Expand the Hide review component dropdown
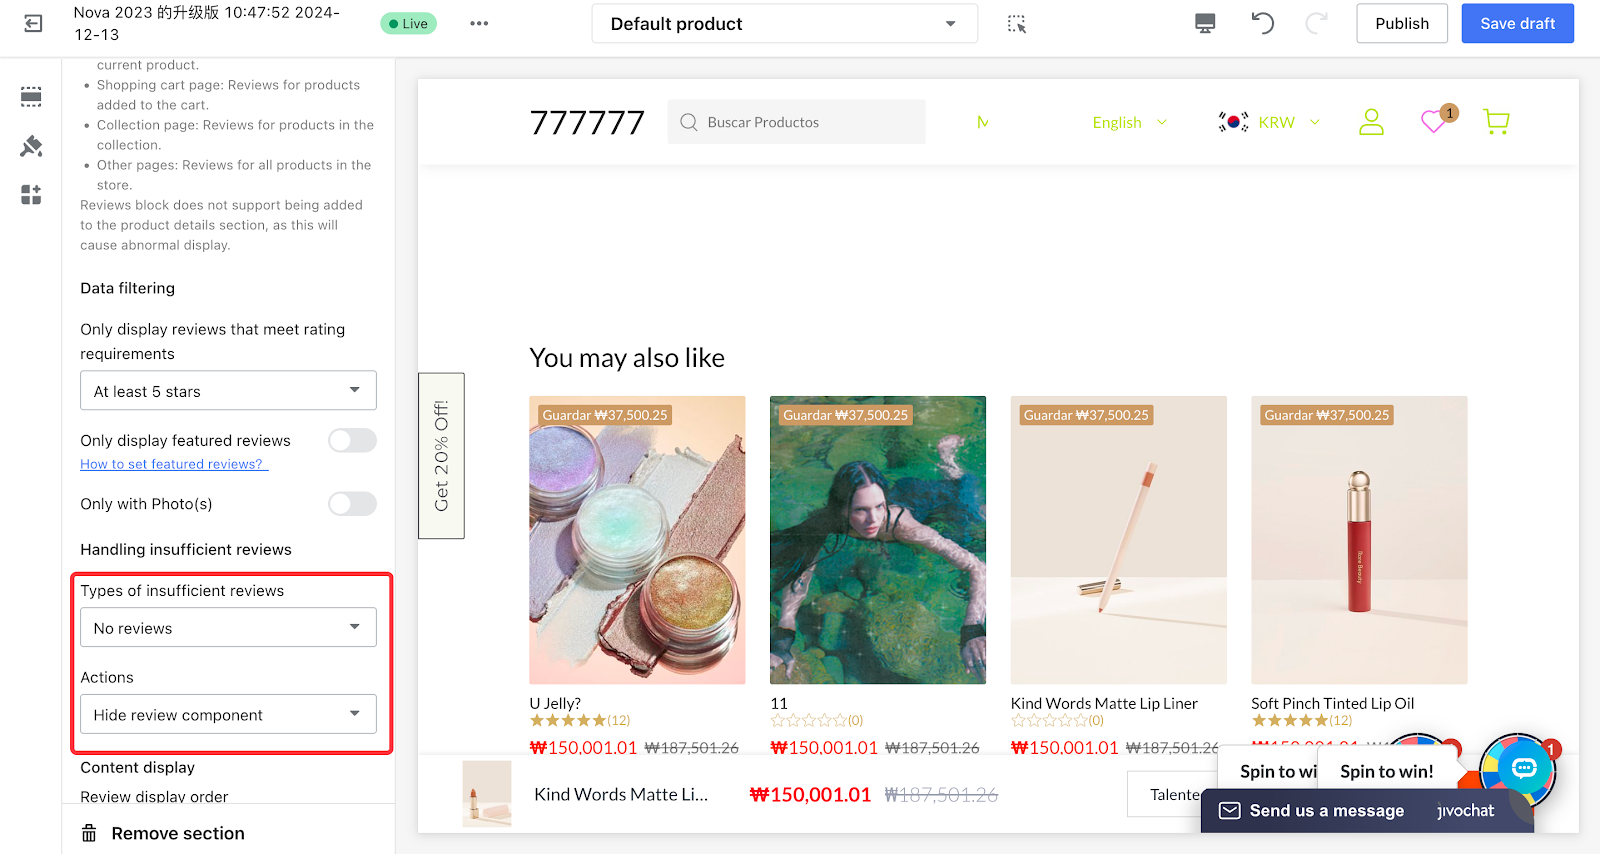This screenshot has width=1600, height=854. (228, 715)
